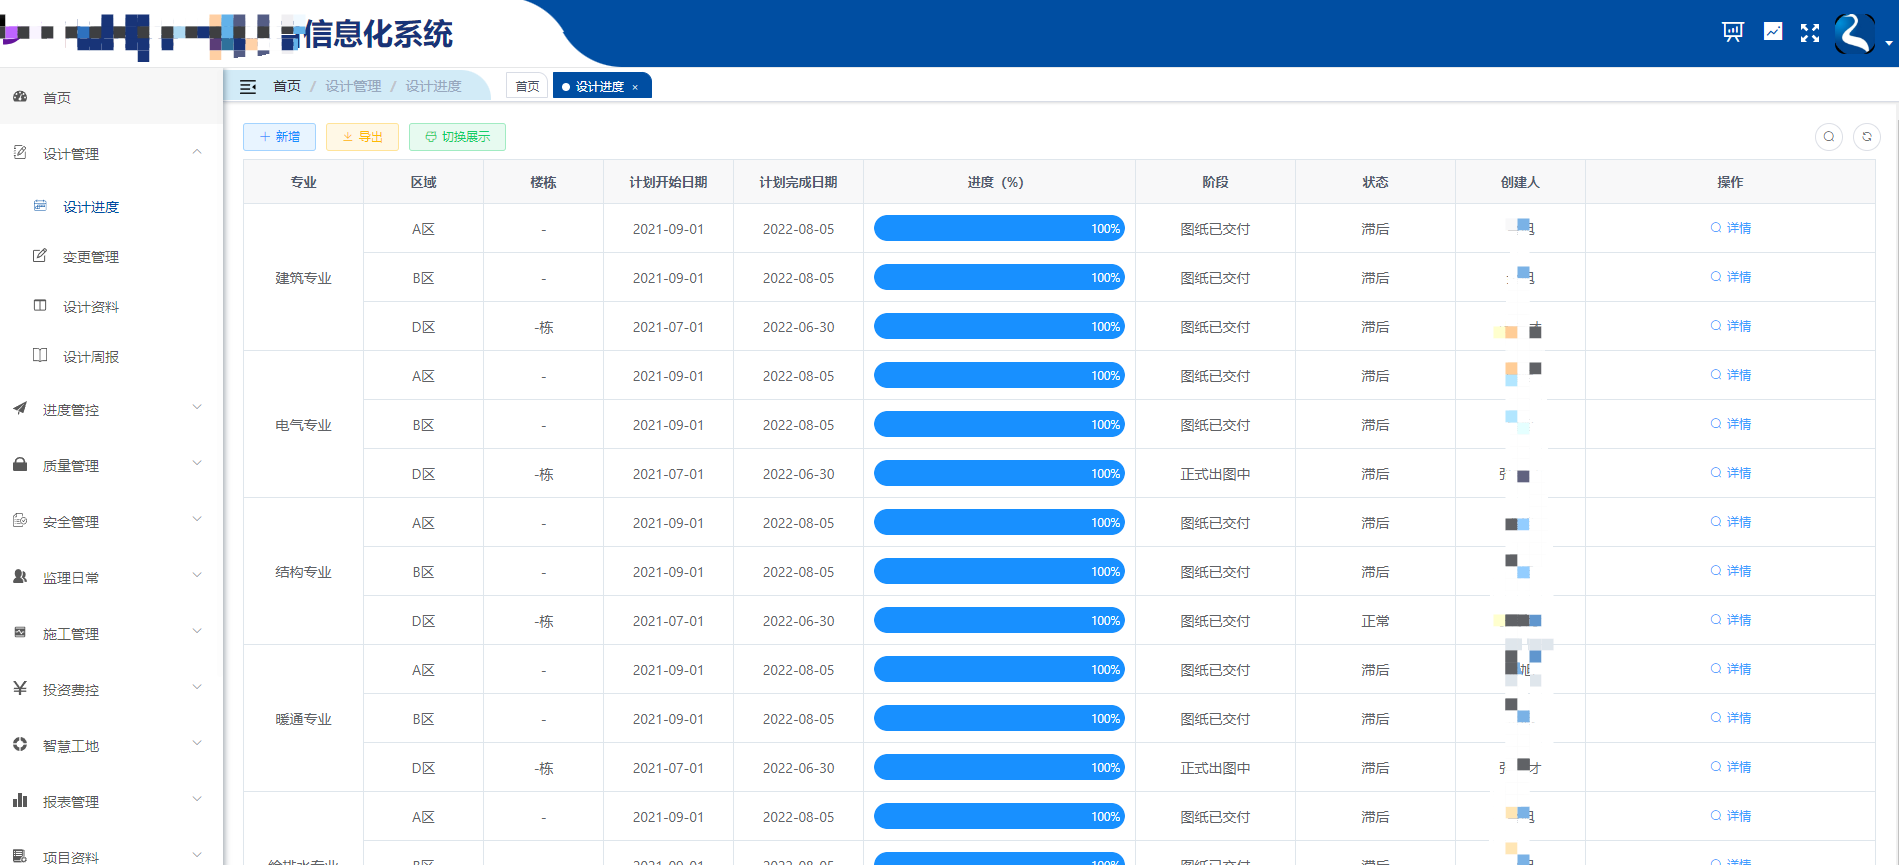The height and width of the screenshot is (865, 1899).
Task: Collapse the 设计管理 menu chevron
Action: 197,152
